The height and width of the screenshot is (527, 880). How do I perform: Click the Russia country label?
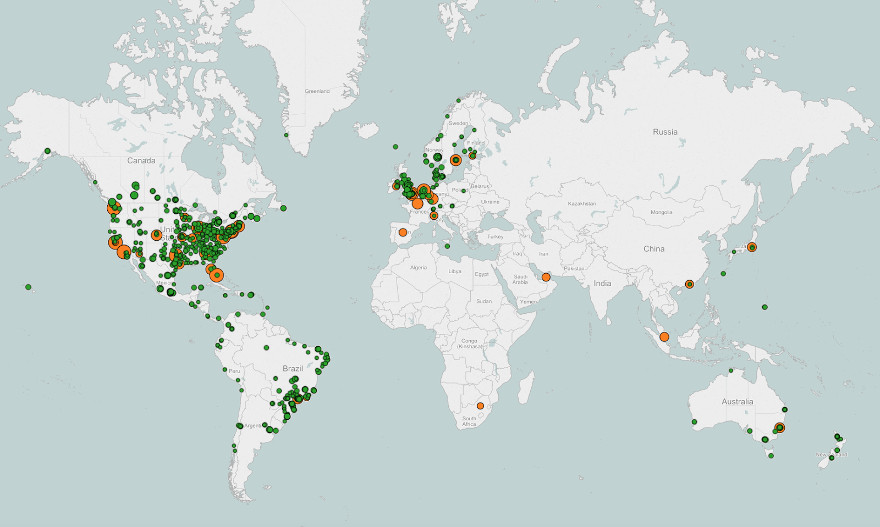[665, 132]
